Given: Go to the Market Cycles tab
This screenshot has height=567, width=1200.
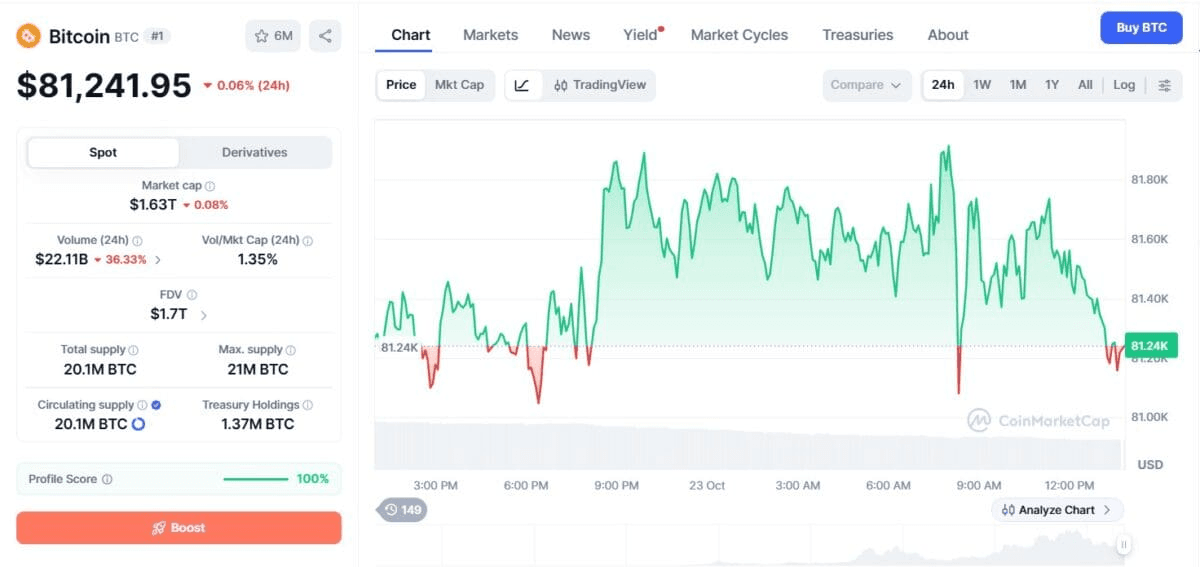Looking at the screenshot, I should tap(739, 35).
